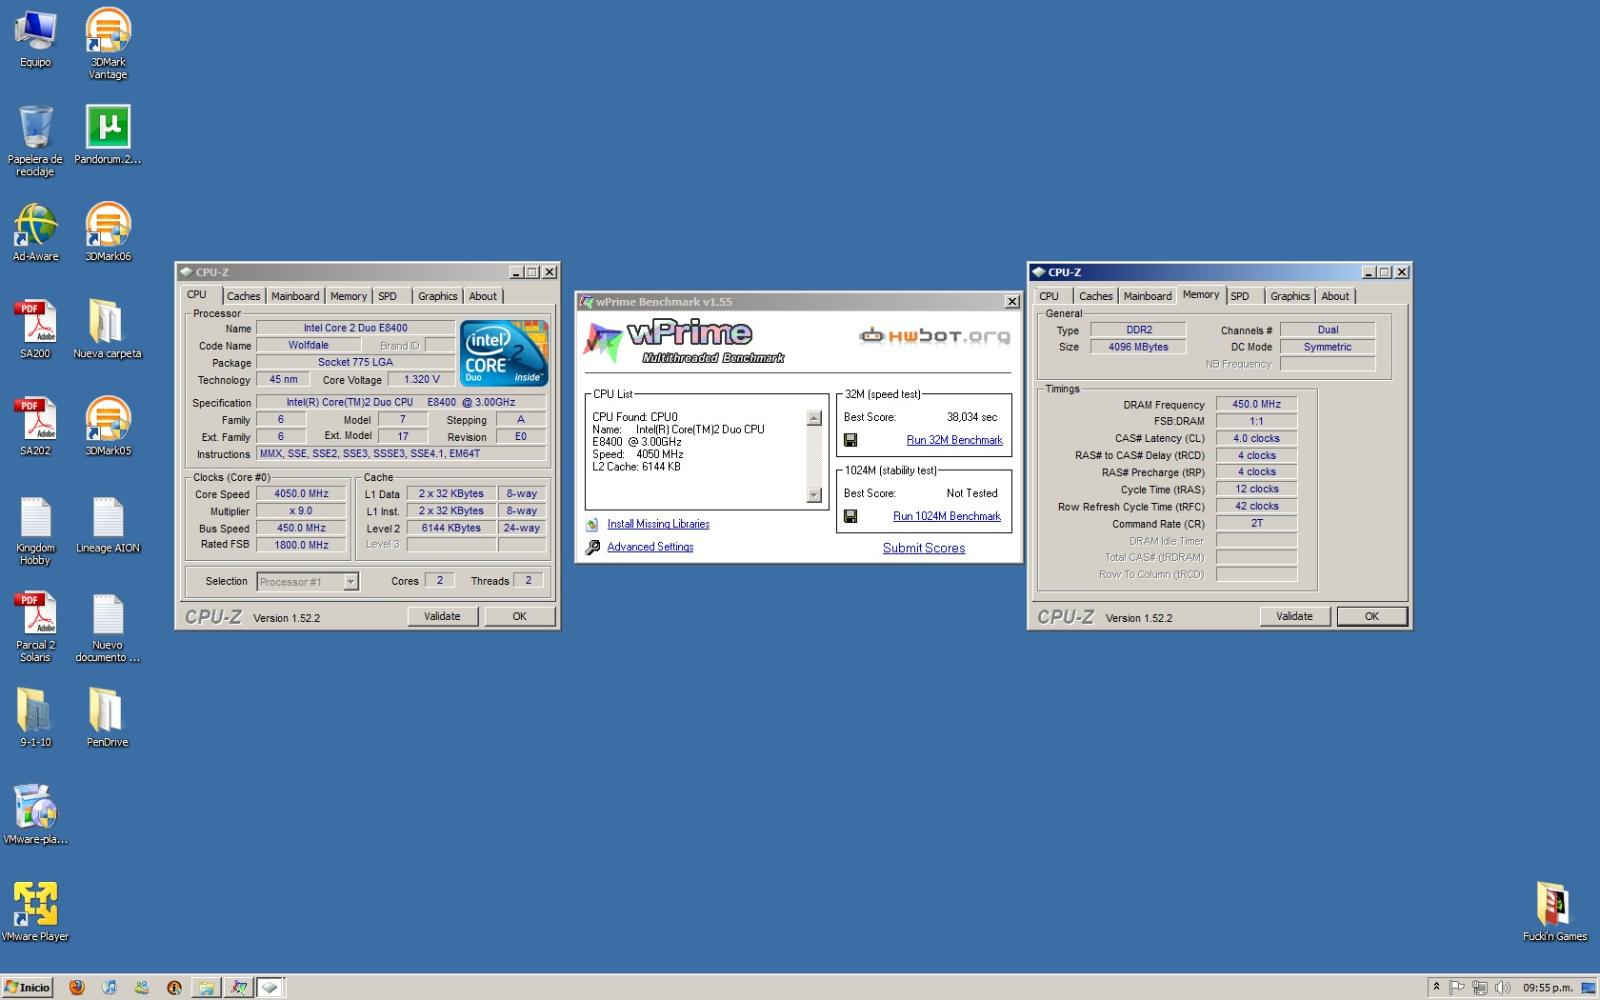
Task: Open Graphics tab in right CPU-Z window
Action: coord(1290,296)
